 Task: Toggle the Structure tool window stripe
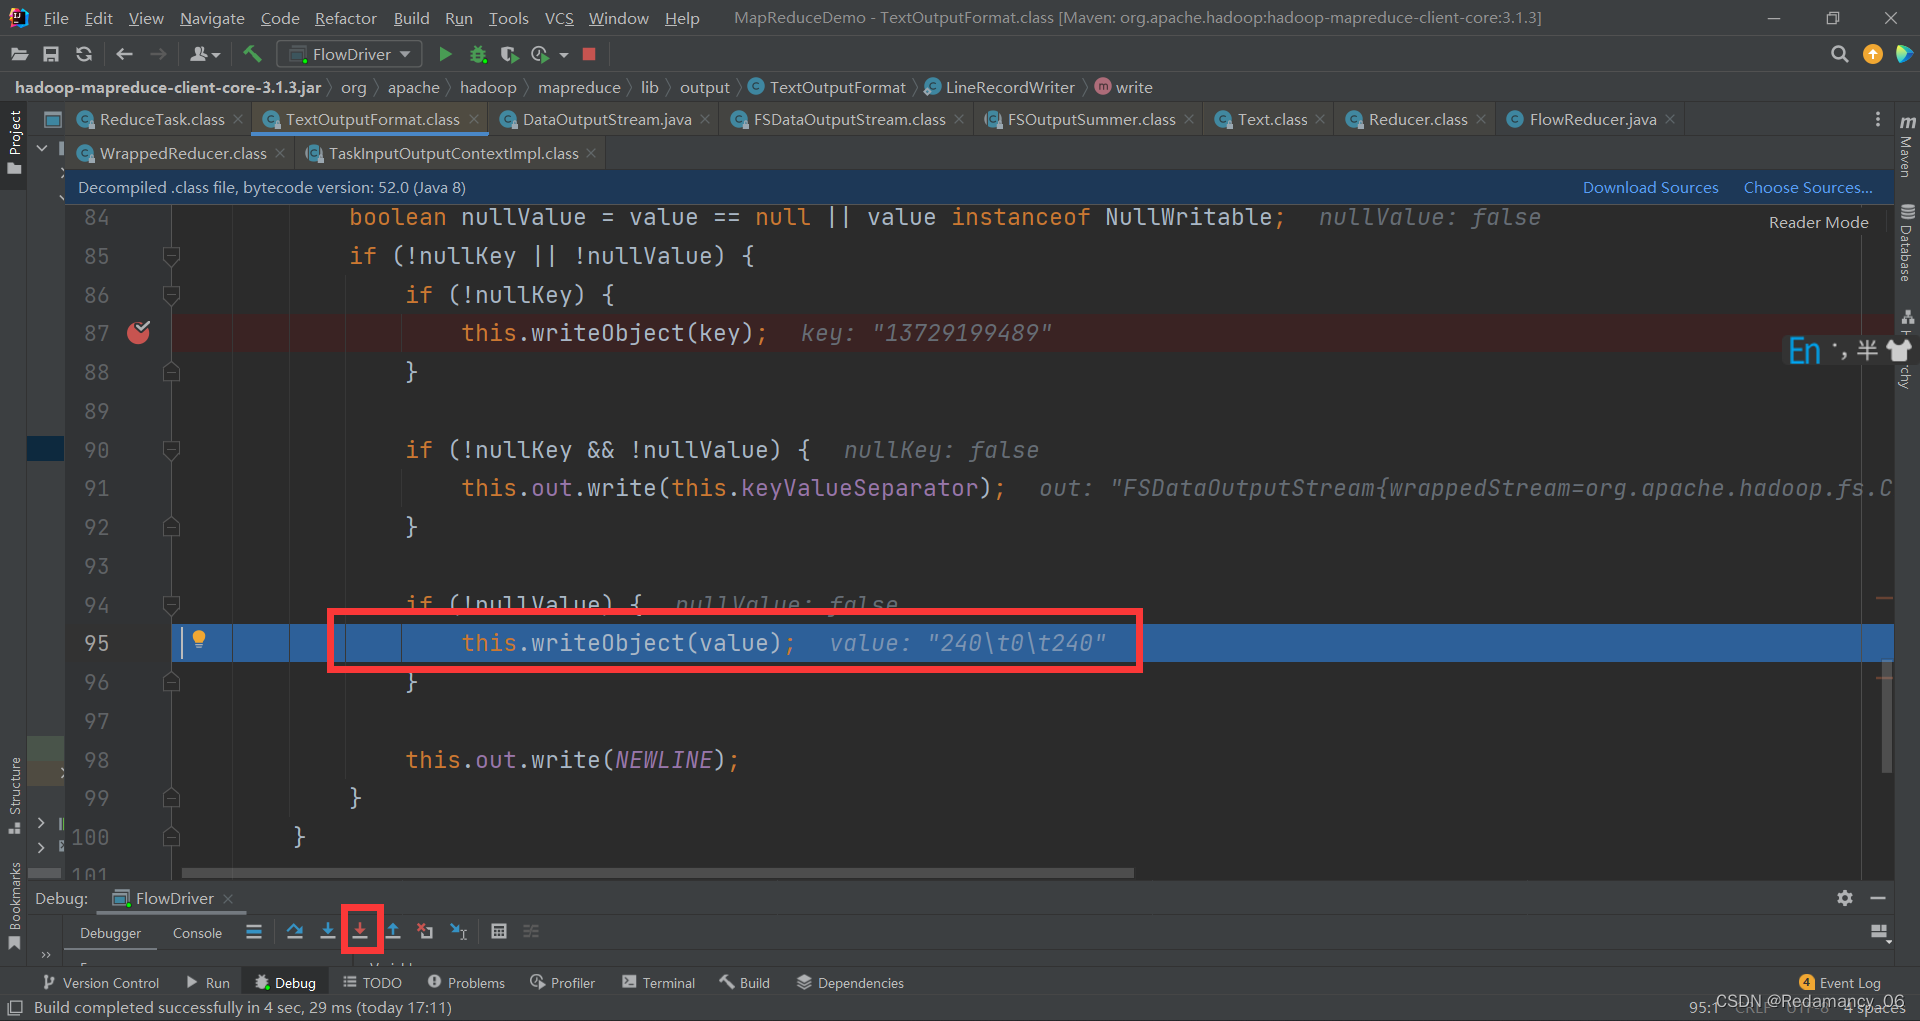(15, 795)
